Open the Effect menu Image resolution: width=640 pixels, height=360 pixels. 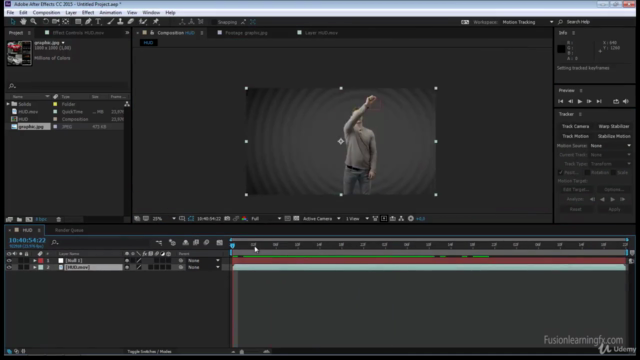[88, 13]
